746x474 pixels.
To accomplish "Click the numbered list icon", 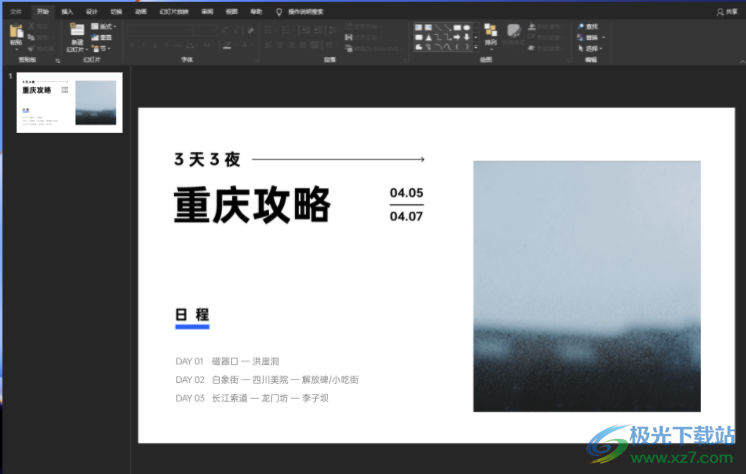I will pyautogui.click(x=285, y=30).
